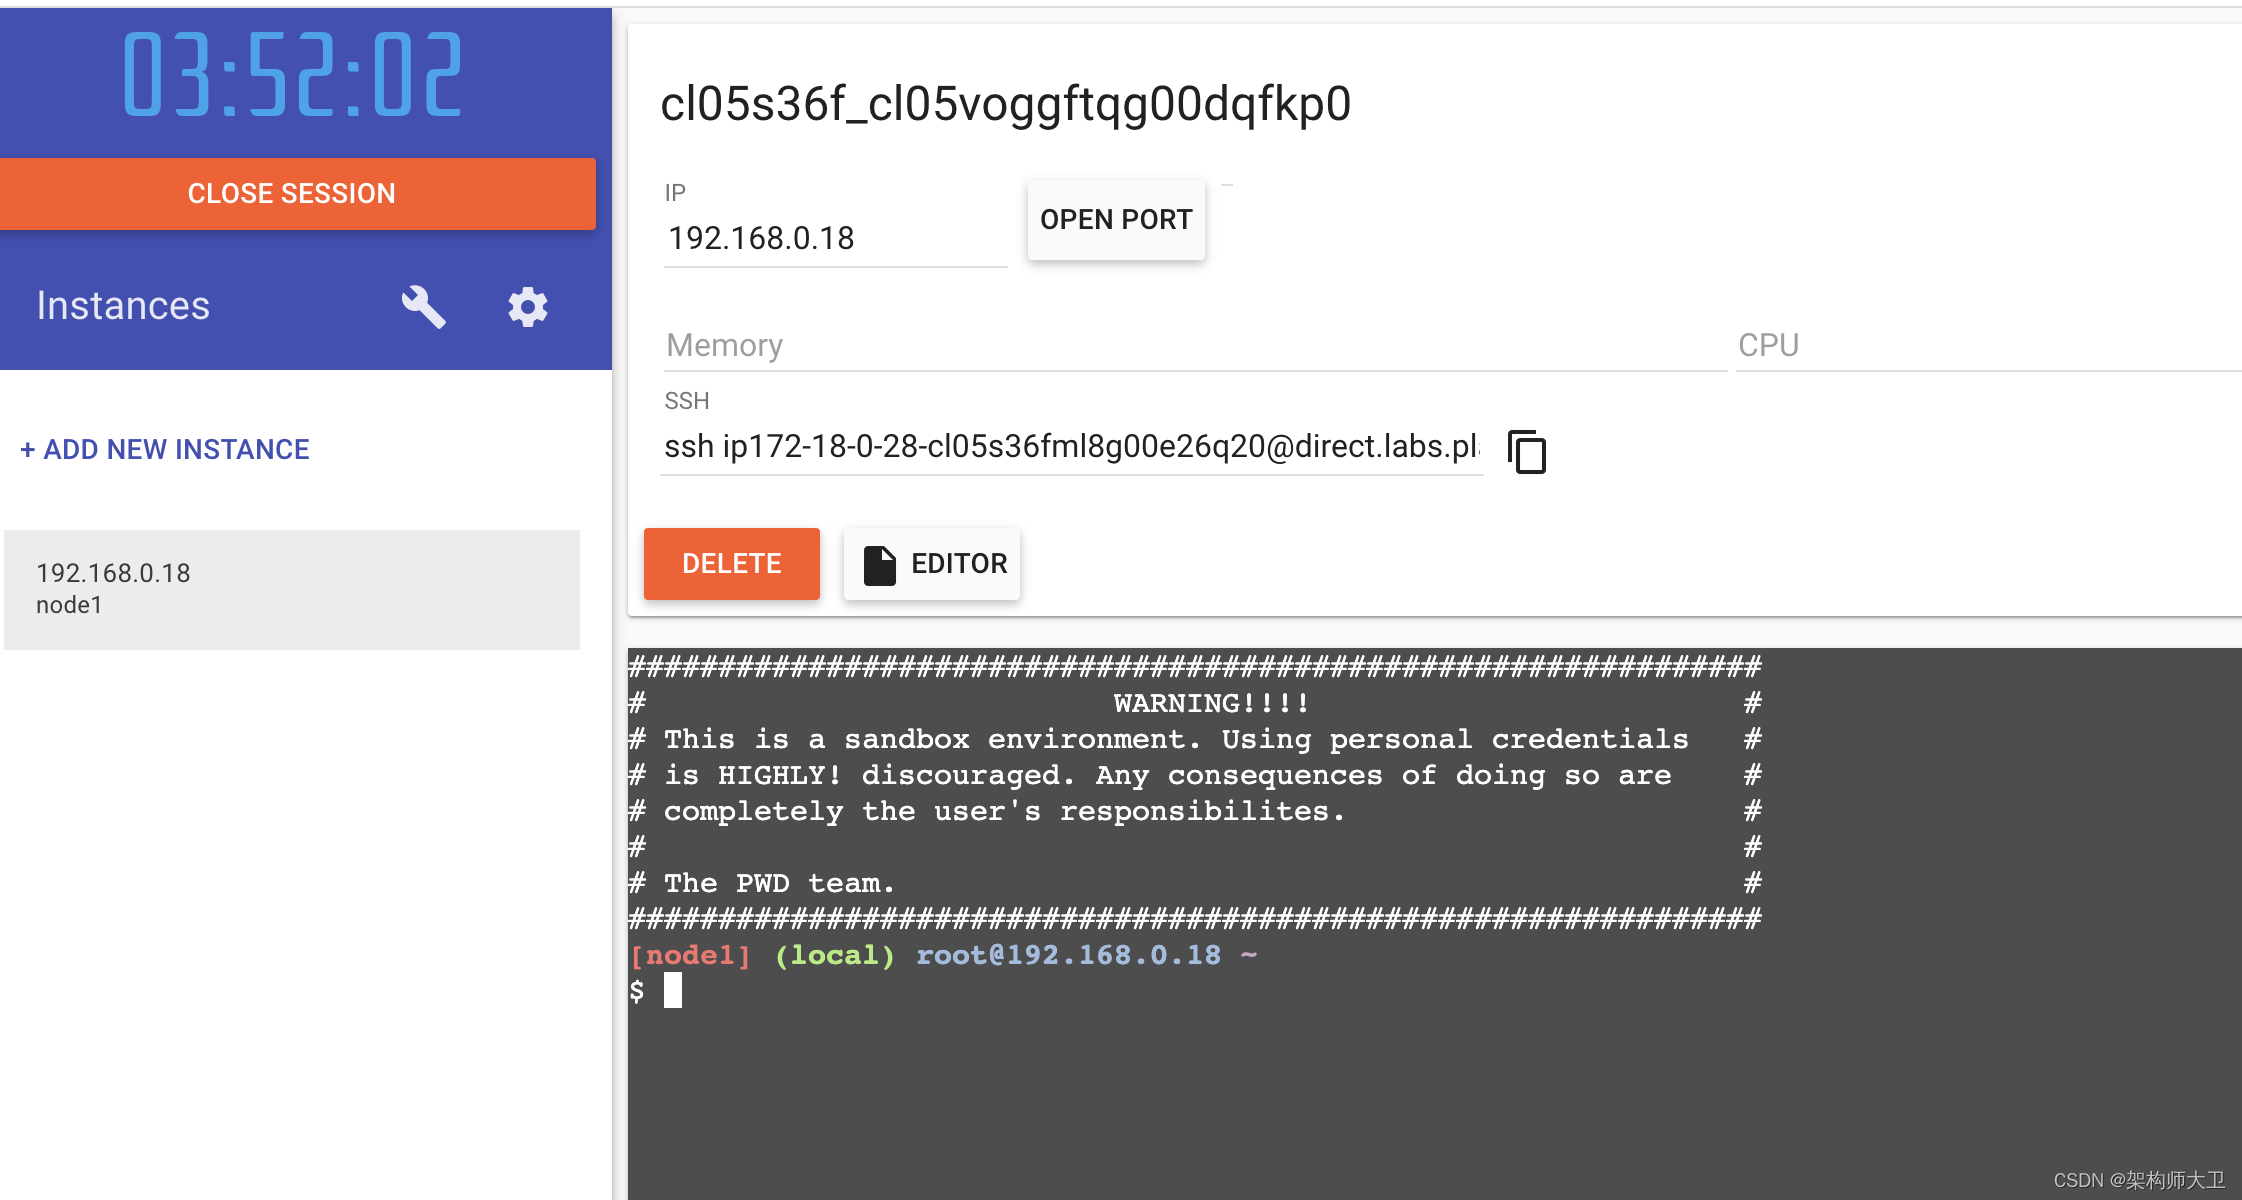Click the terminal cursor block

pyautogui.click(x=673, y=991)
